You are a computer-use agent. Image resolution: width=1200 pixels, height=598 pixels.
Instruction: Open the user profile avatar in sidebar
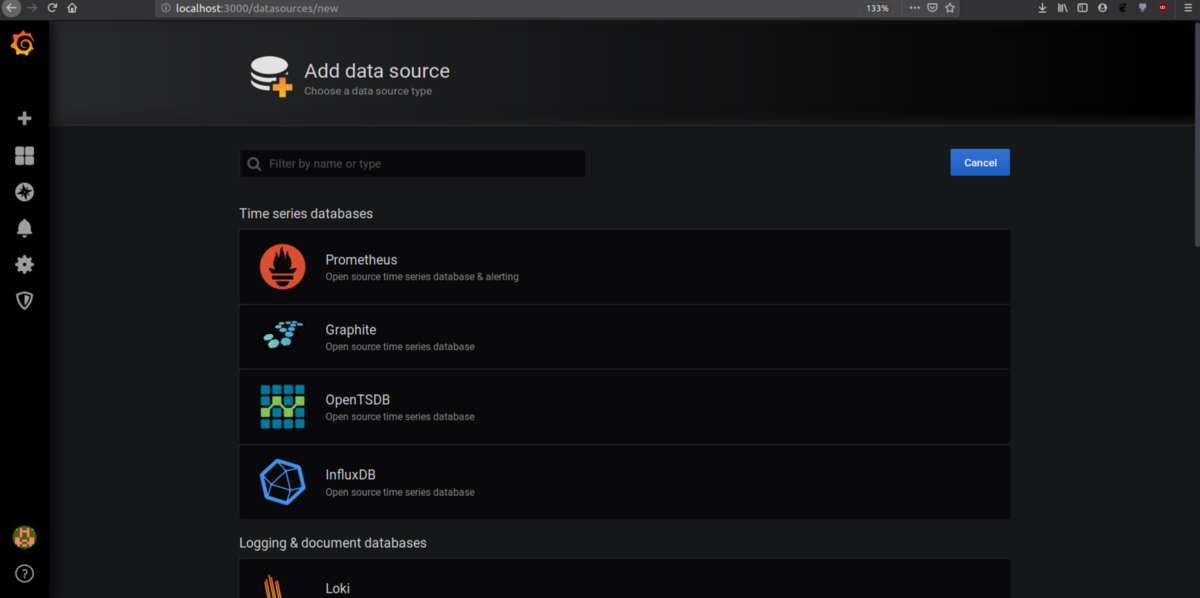point(24,537)
